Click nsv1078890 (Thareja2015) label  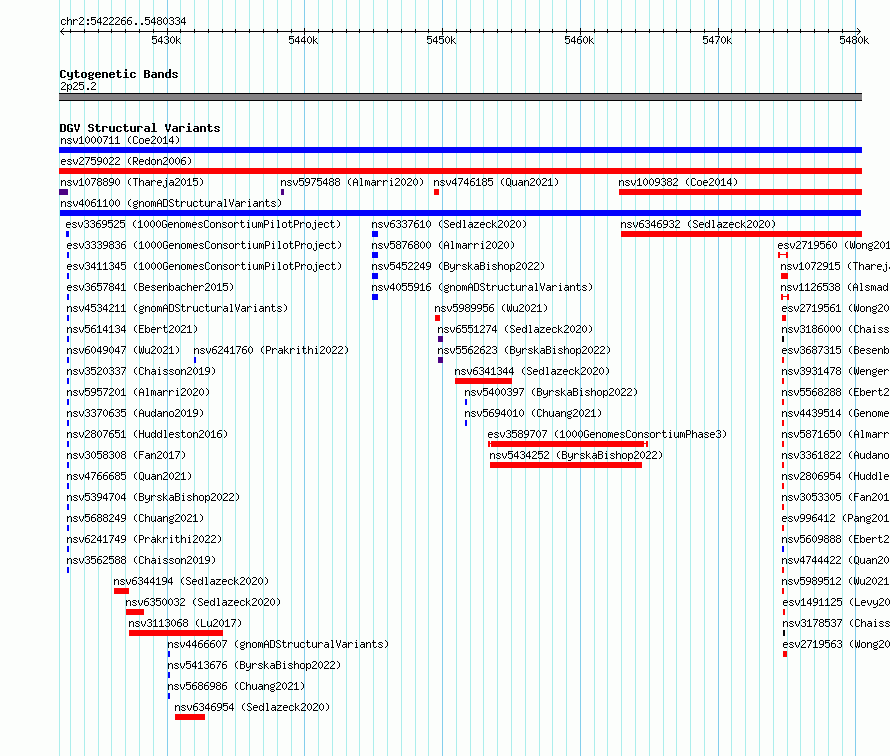click(132, 182)
